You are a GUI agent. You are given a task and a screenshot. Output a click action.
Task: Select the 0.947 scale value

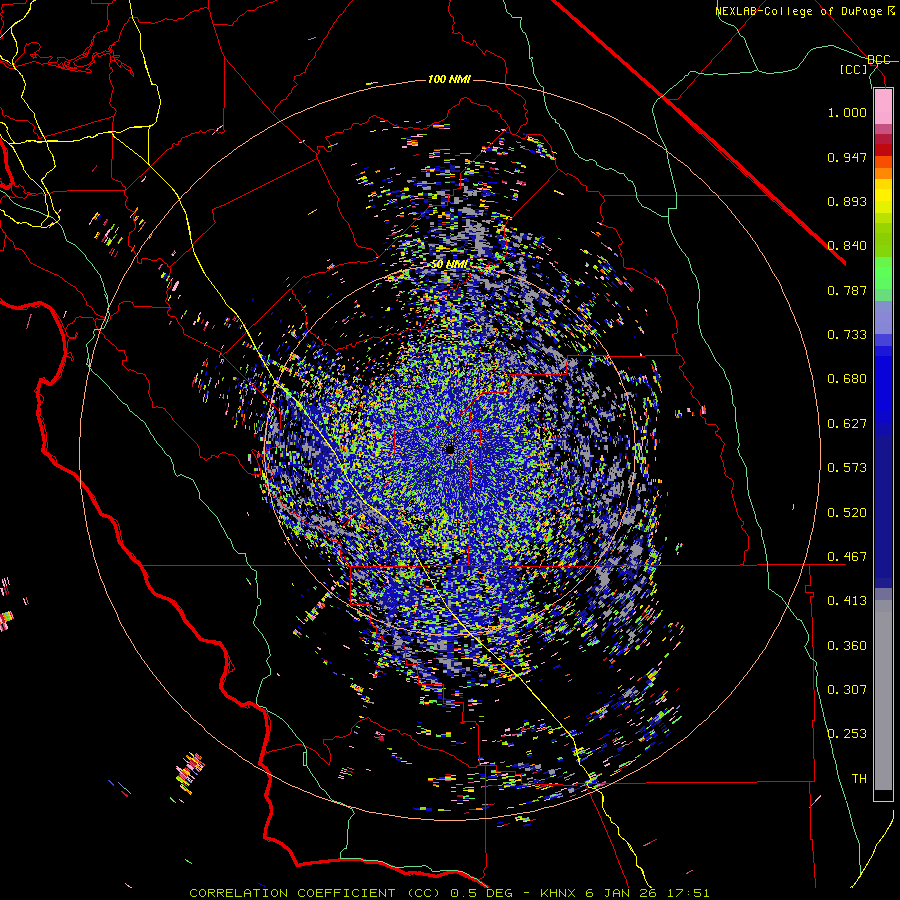click(x=847, y=157)
